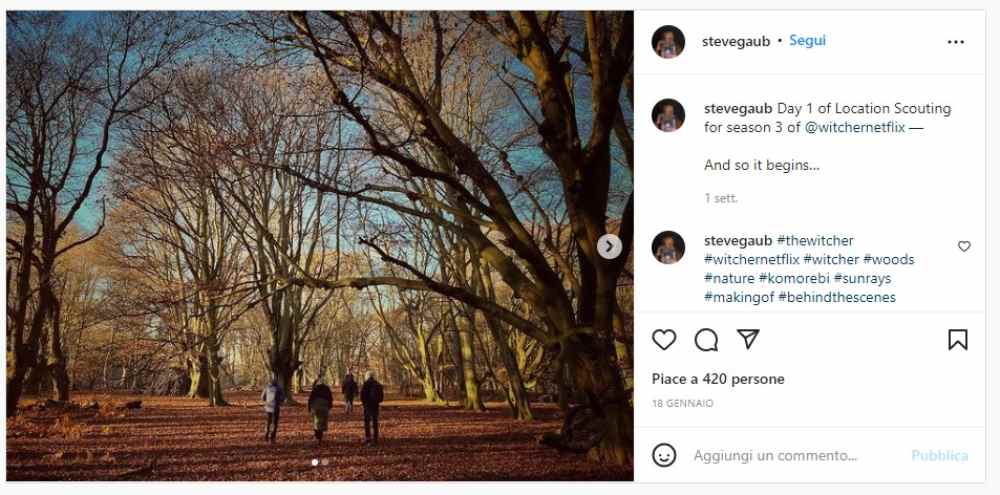Save the post with the bookmark icon
This screenshot has width=1000, height=495.
[x=957, y=340]
